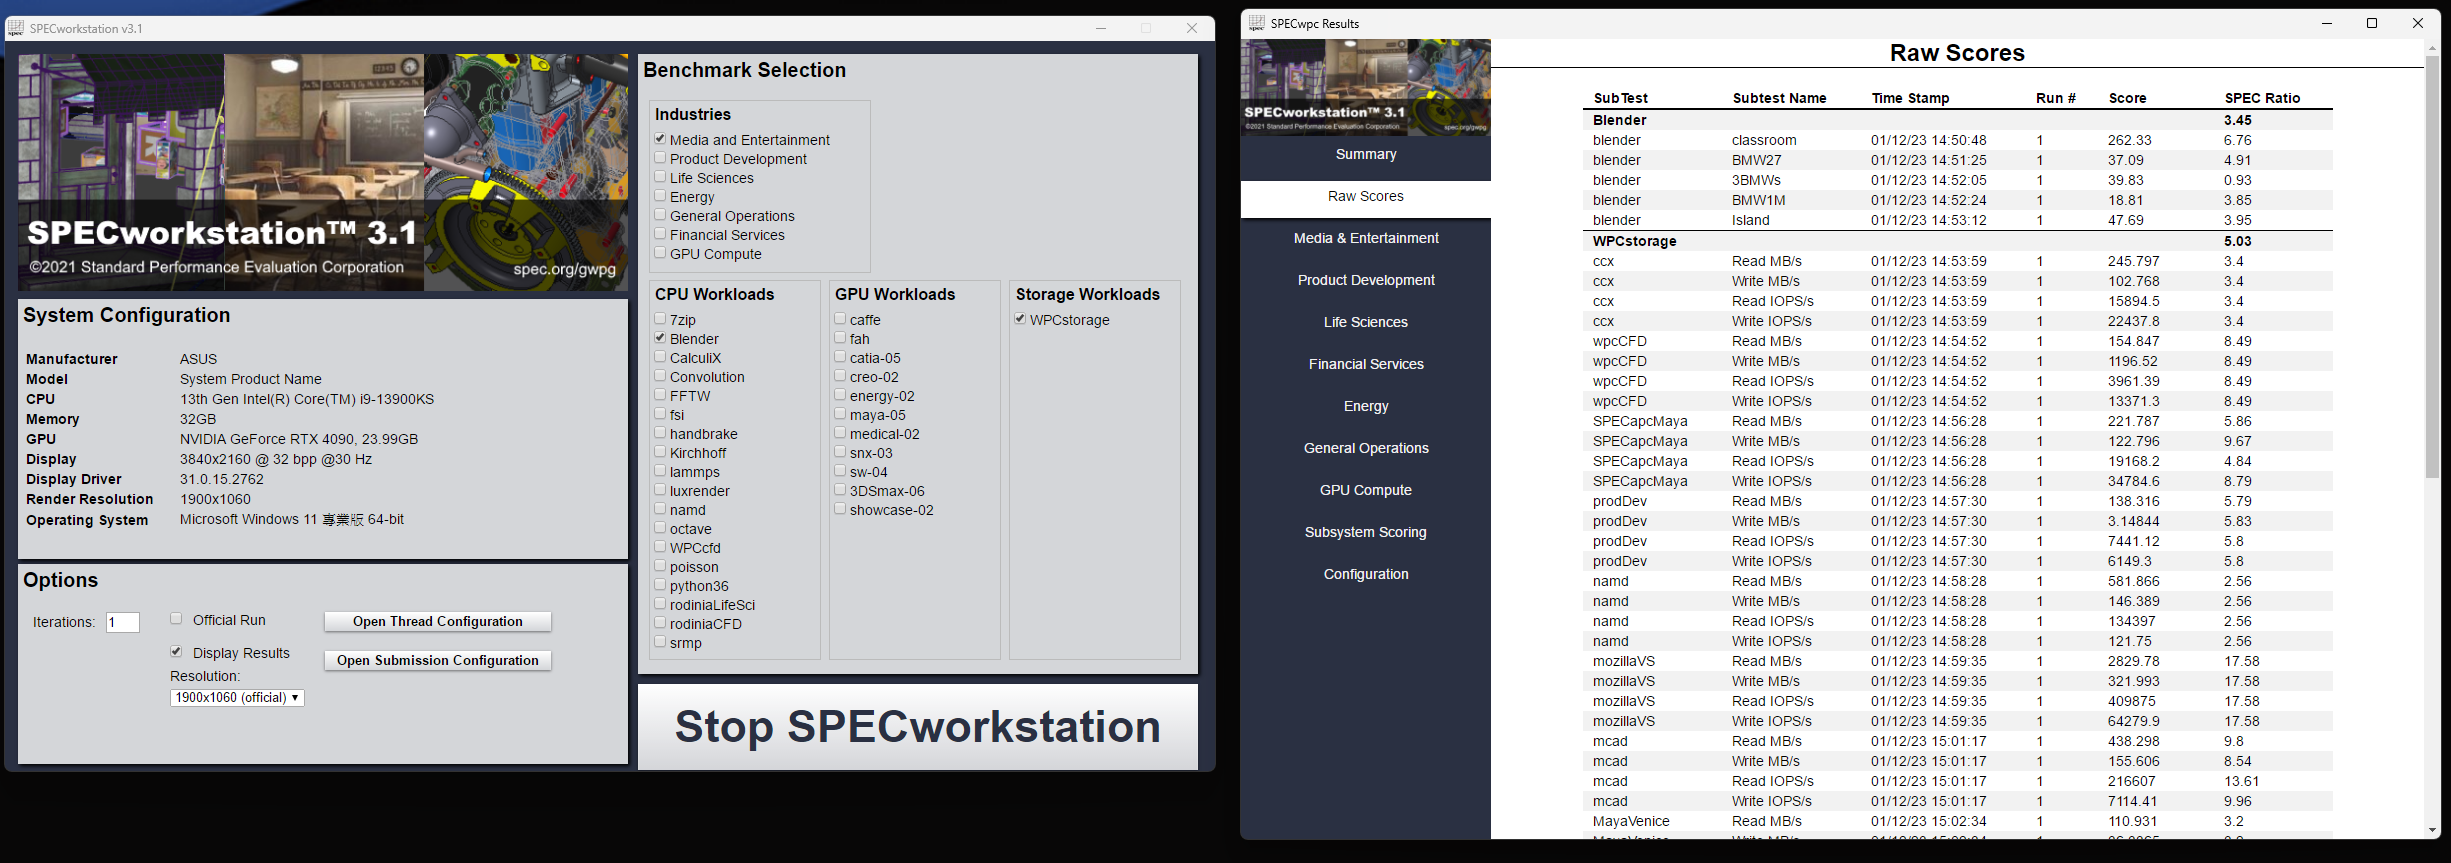
Task: Check the Financial Services checkbox
Action: tap(660, 234)
